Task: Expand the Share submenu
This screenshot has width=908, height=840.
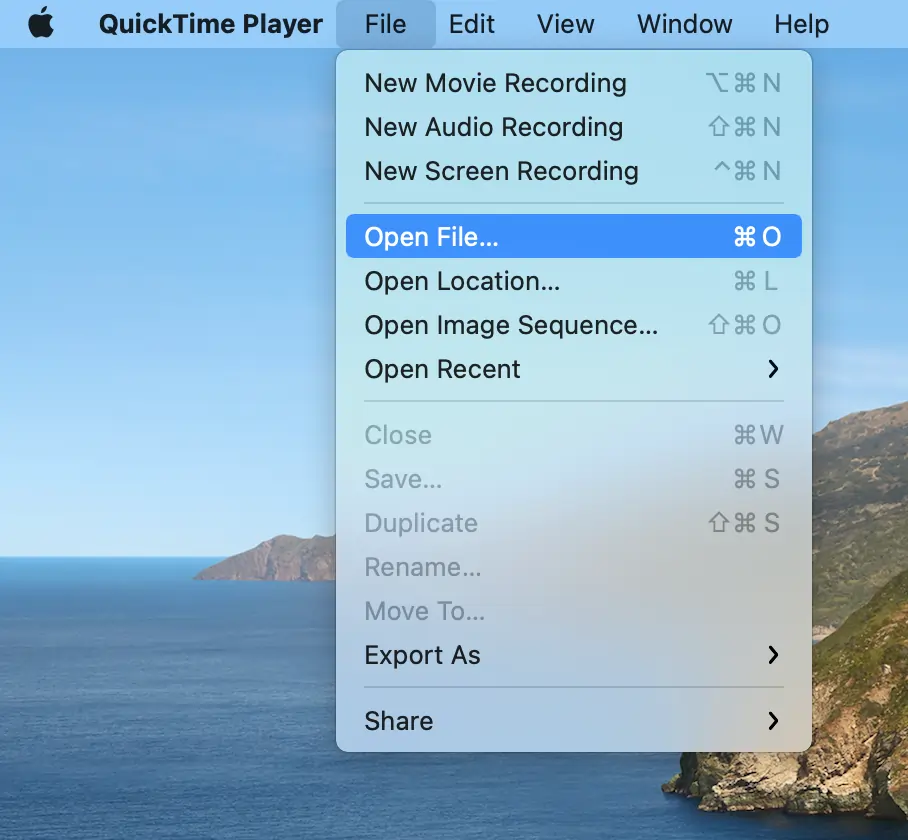Action: pos(573,721)
